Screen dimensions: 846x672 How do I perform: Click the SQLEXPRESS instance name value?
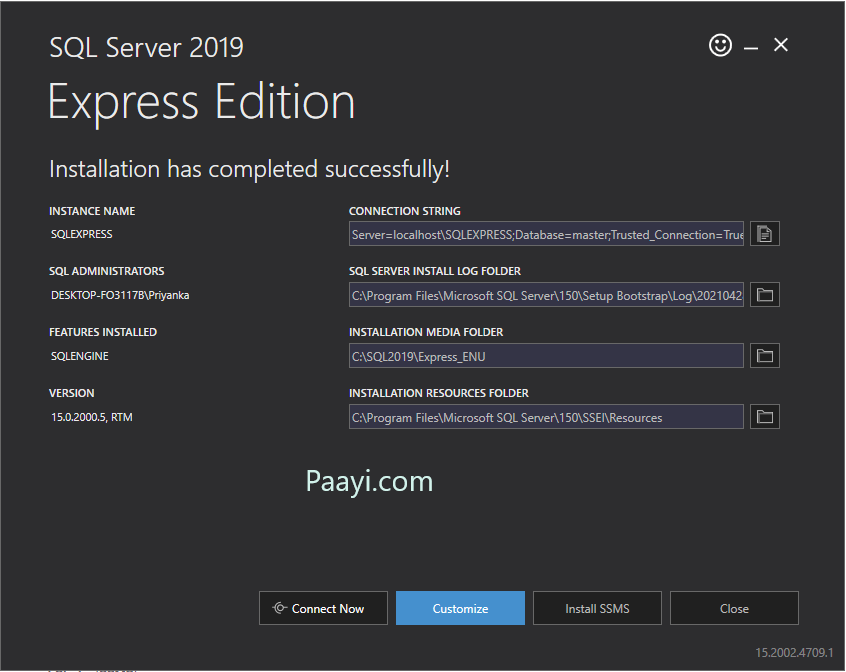[82, 234]
